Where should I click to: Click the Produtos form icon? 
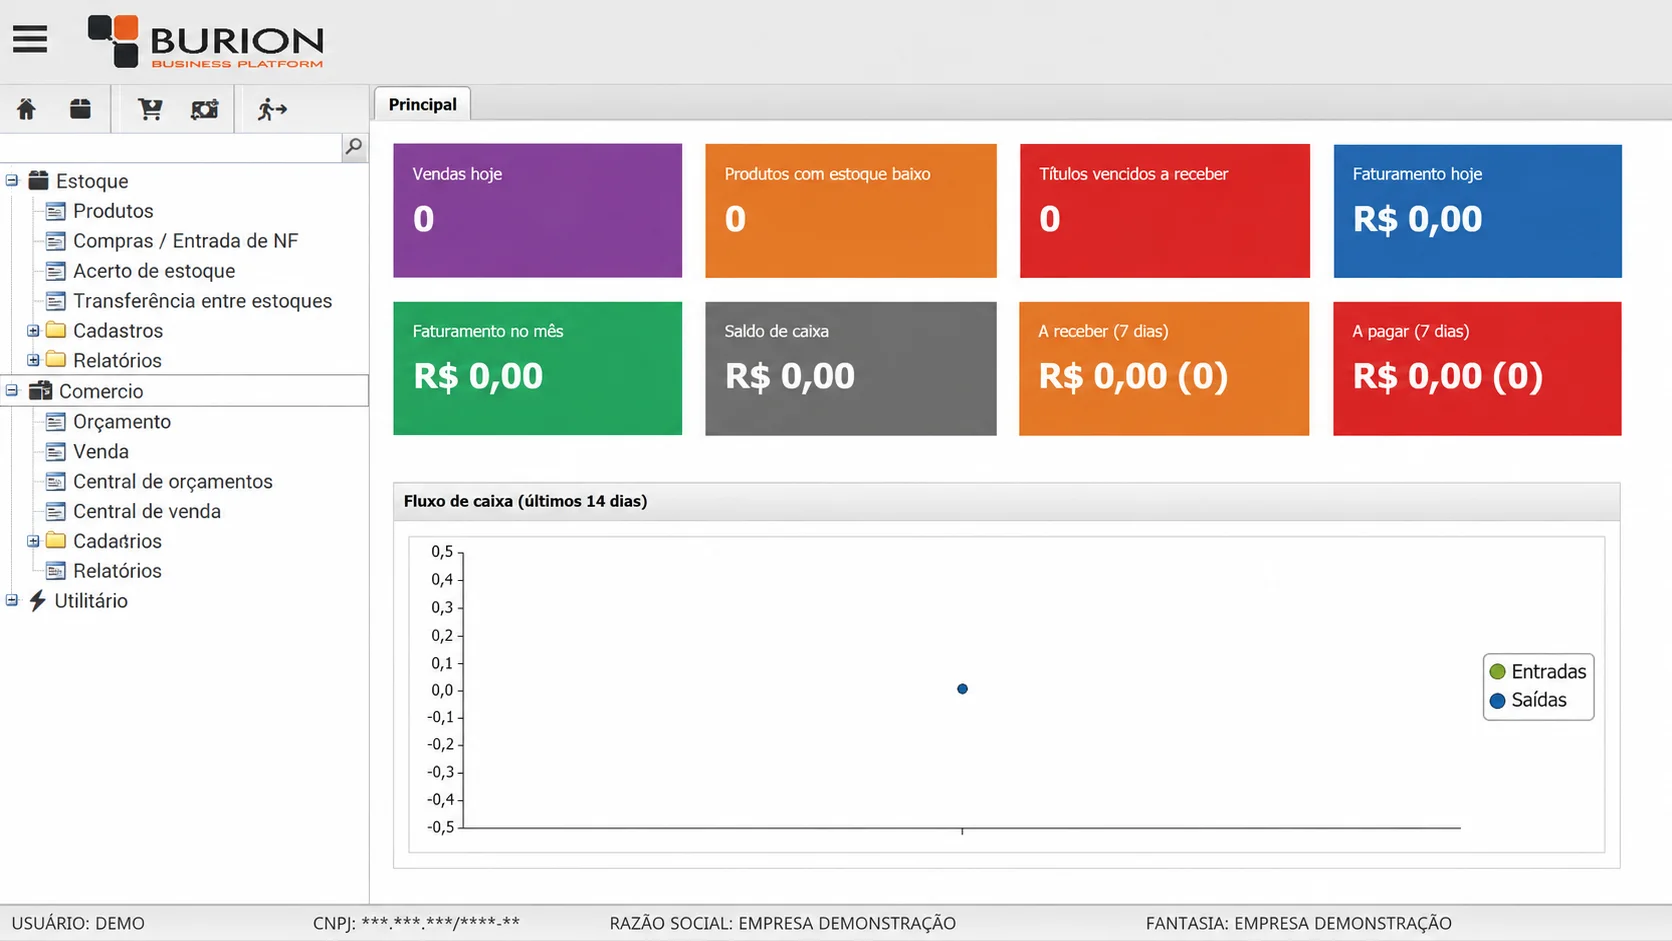point(56,211)
